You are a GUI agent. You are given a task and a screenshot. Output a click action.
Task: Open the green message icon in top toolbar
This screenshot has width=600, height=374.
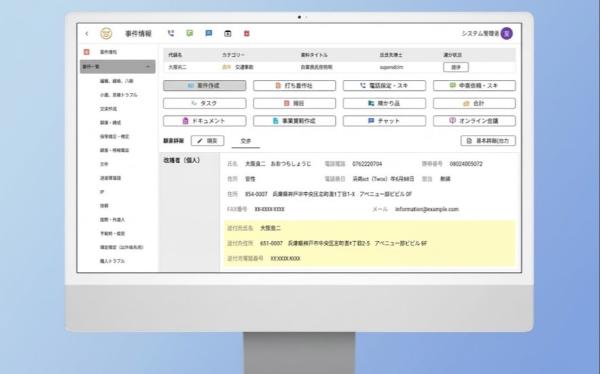tap(189, 33)
